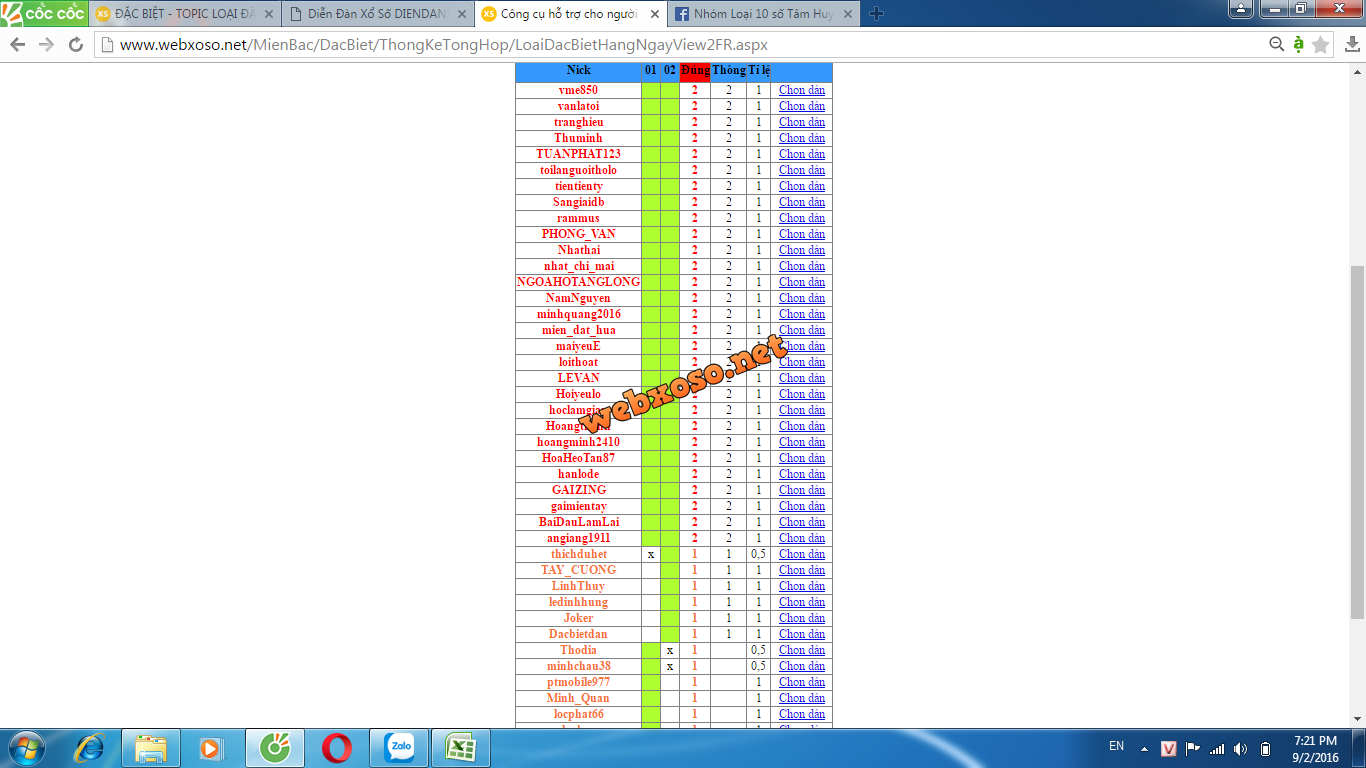Launch Opera from the taskbar
1366x768 pixels.
point(337,748)
